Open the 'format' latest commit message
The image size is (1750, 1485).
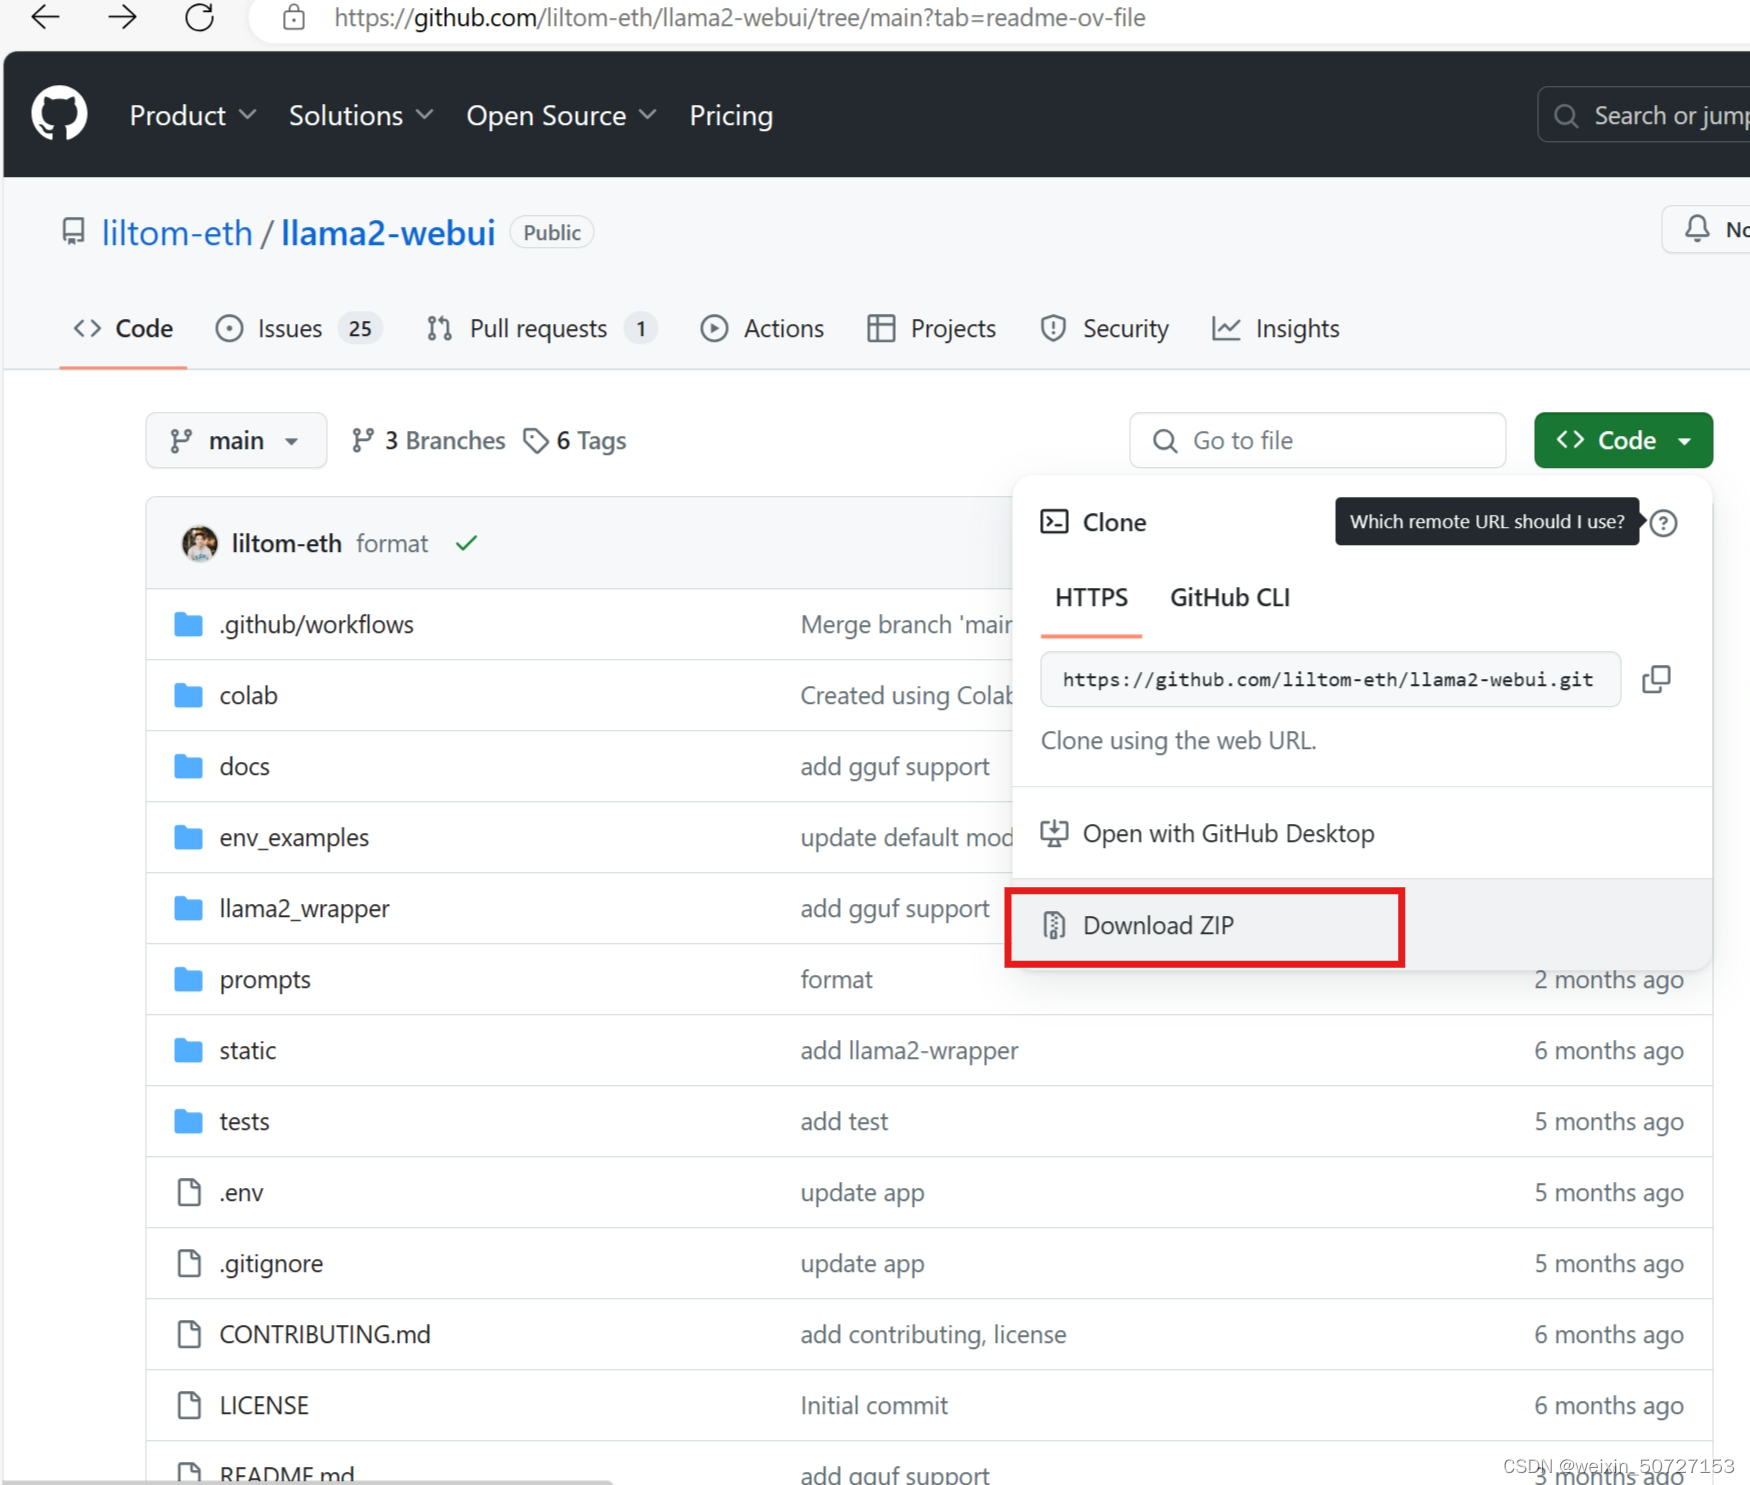(392, 543)
